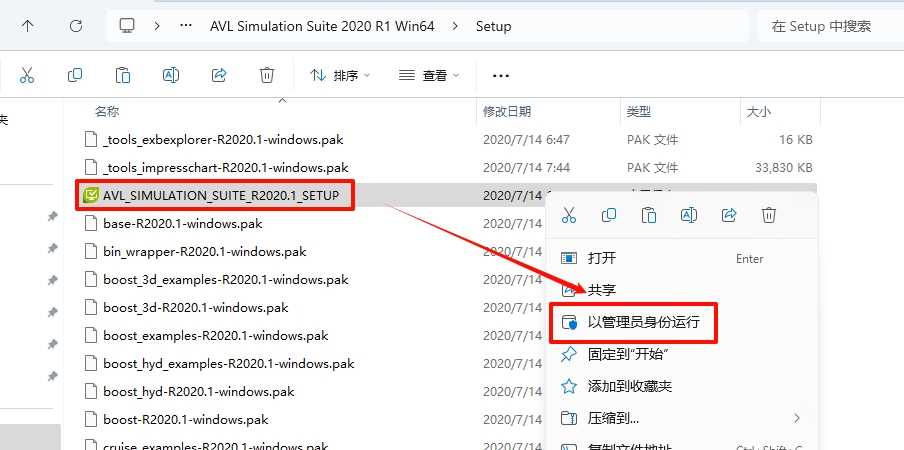Refresh the Setup folder view
The width and height of the screenshot is (904, 450).
click(x=76, y=26)
